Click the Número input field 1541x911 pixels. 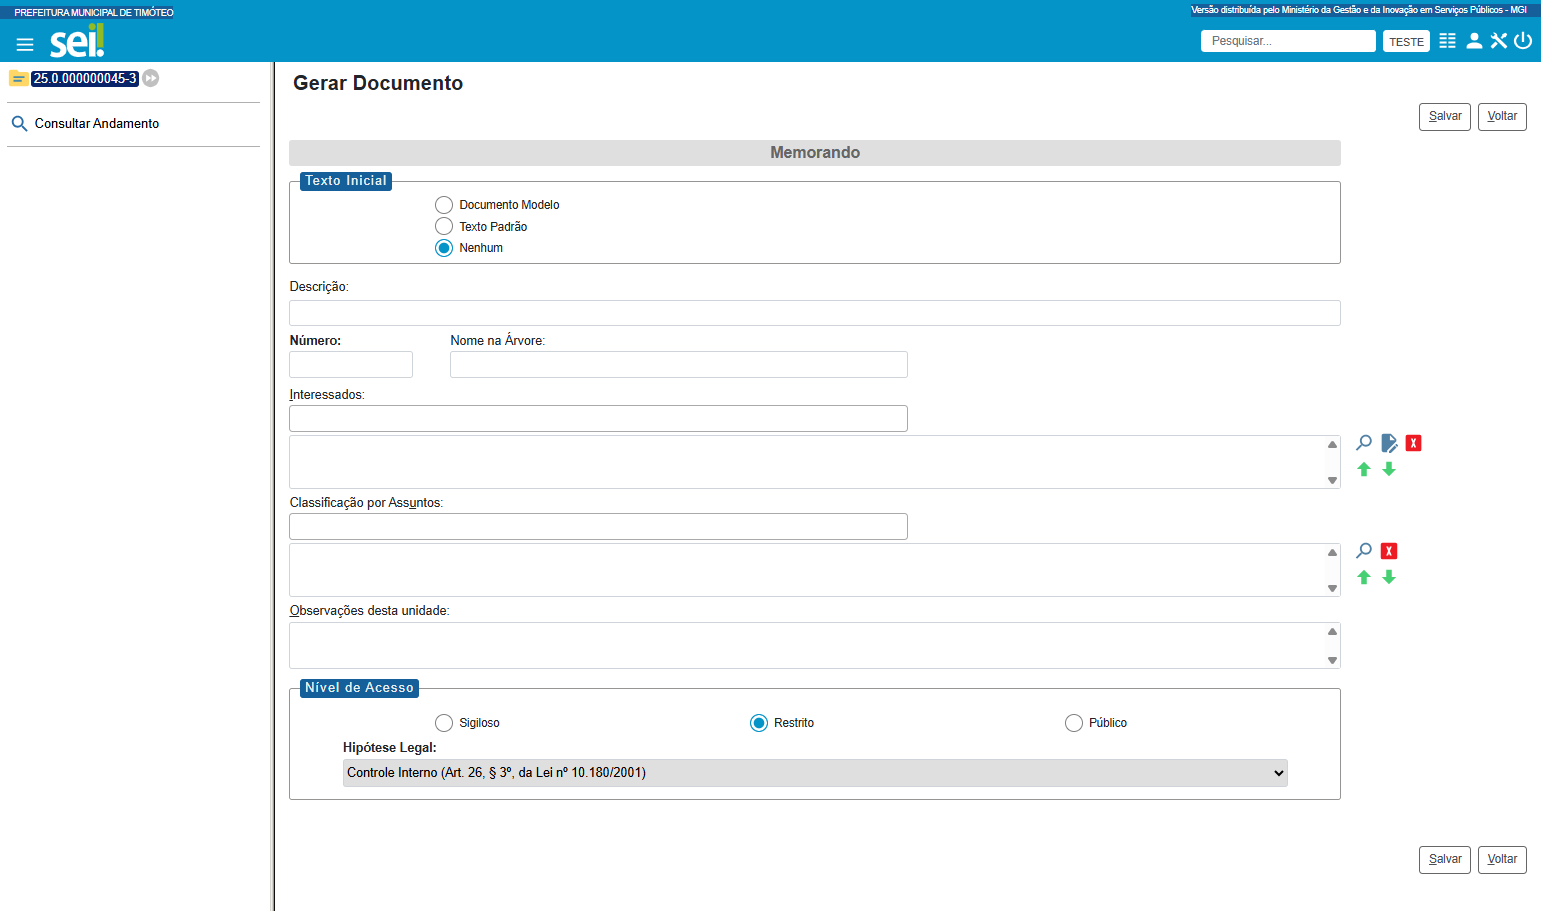pos(351,364)
